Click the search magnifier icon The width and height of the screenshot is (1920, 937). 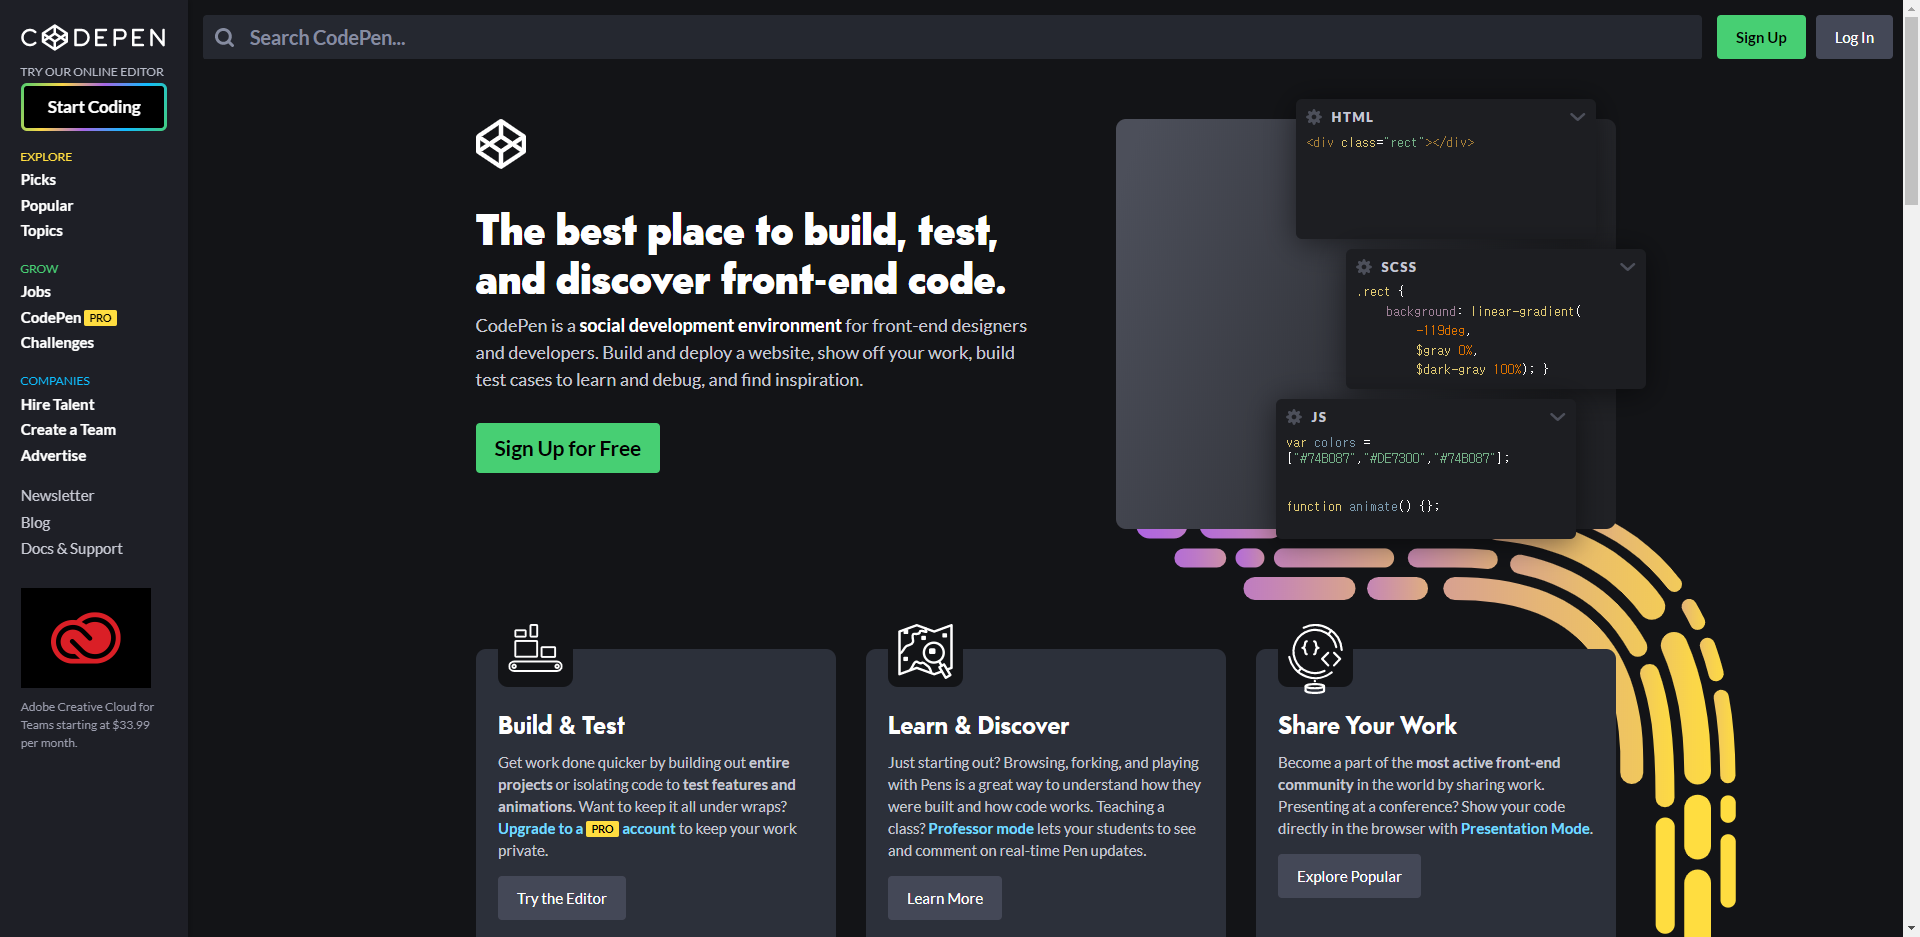pos(225,38)
